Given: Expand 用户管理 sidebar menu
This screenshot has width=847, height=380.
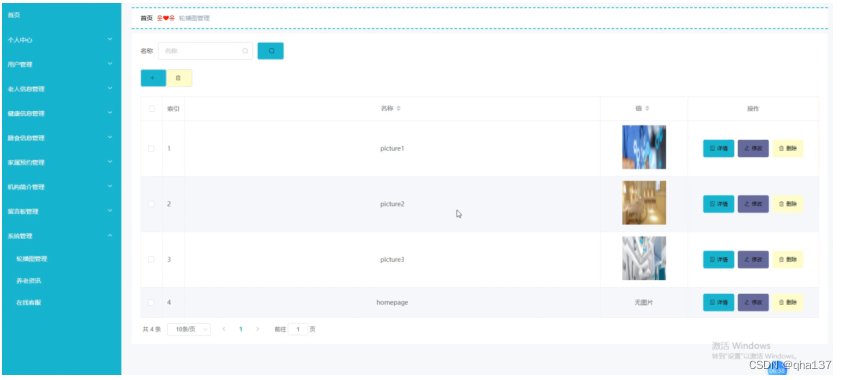Looking at the screenshot, I should pos(61,64).
